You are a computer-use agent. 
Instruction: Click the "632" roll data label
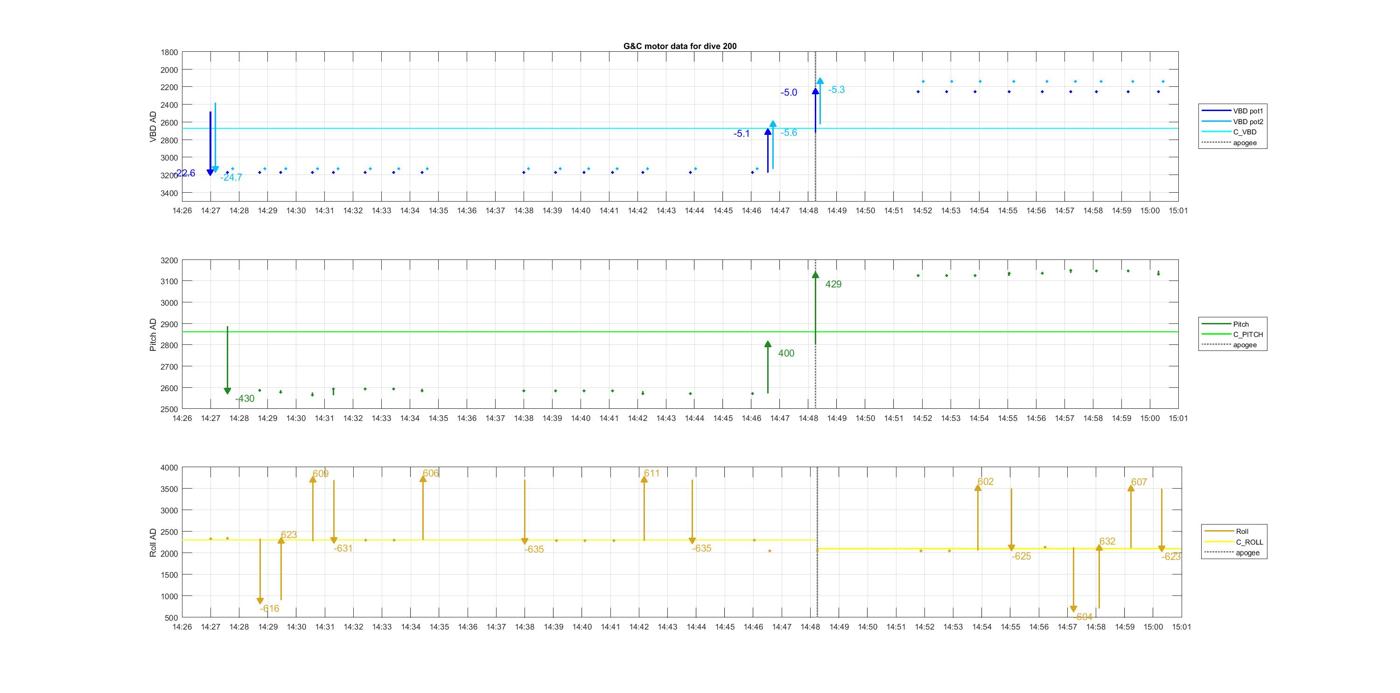(1107, 541)
